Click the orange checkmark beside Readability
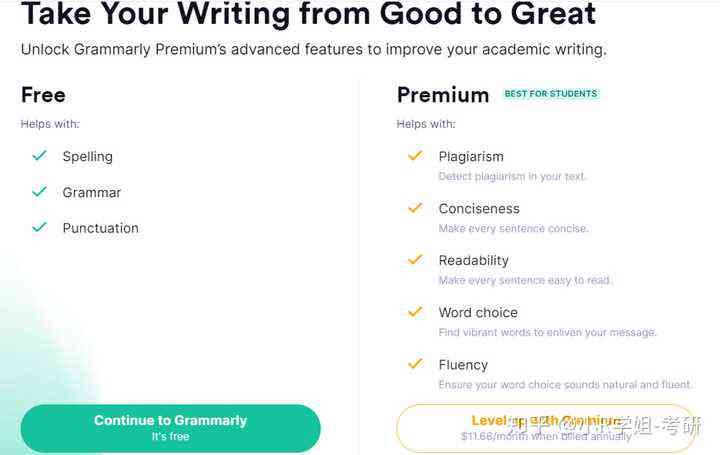This screenshot has width=720, height=455. [415, 260]
